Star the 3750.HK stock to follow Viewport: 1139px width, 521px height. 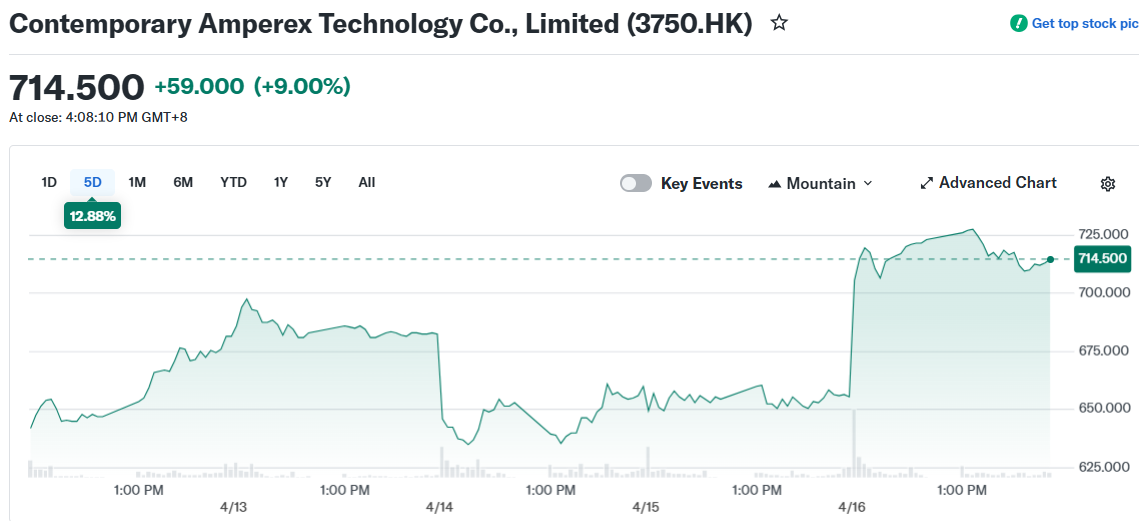(x=779, y=23)
